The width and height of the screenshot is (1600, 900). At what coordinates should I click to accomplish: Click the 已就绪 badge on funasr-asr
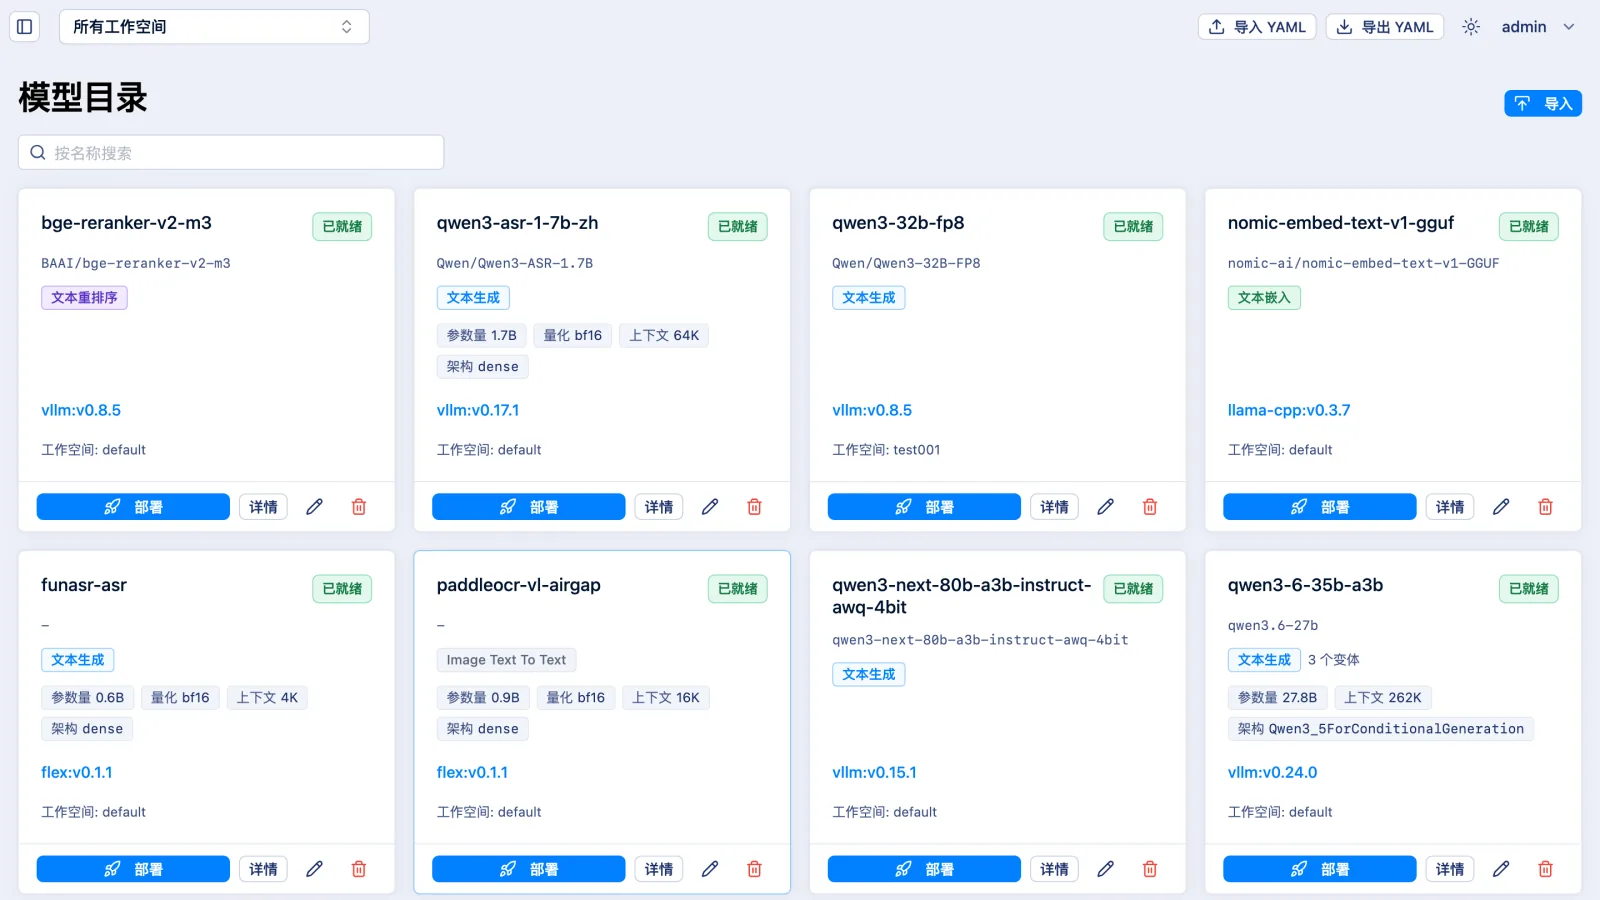(342, 589)
